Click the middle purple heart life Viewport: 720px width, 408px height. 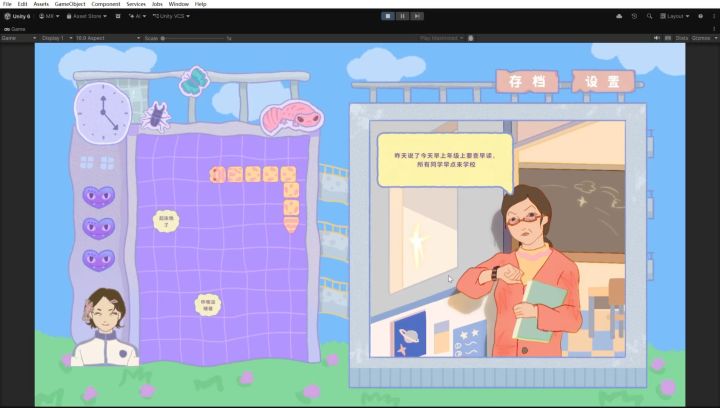pos(99,228)
